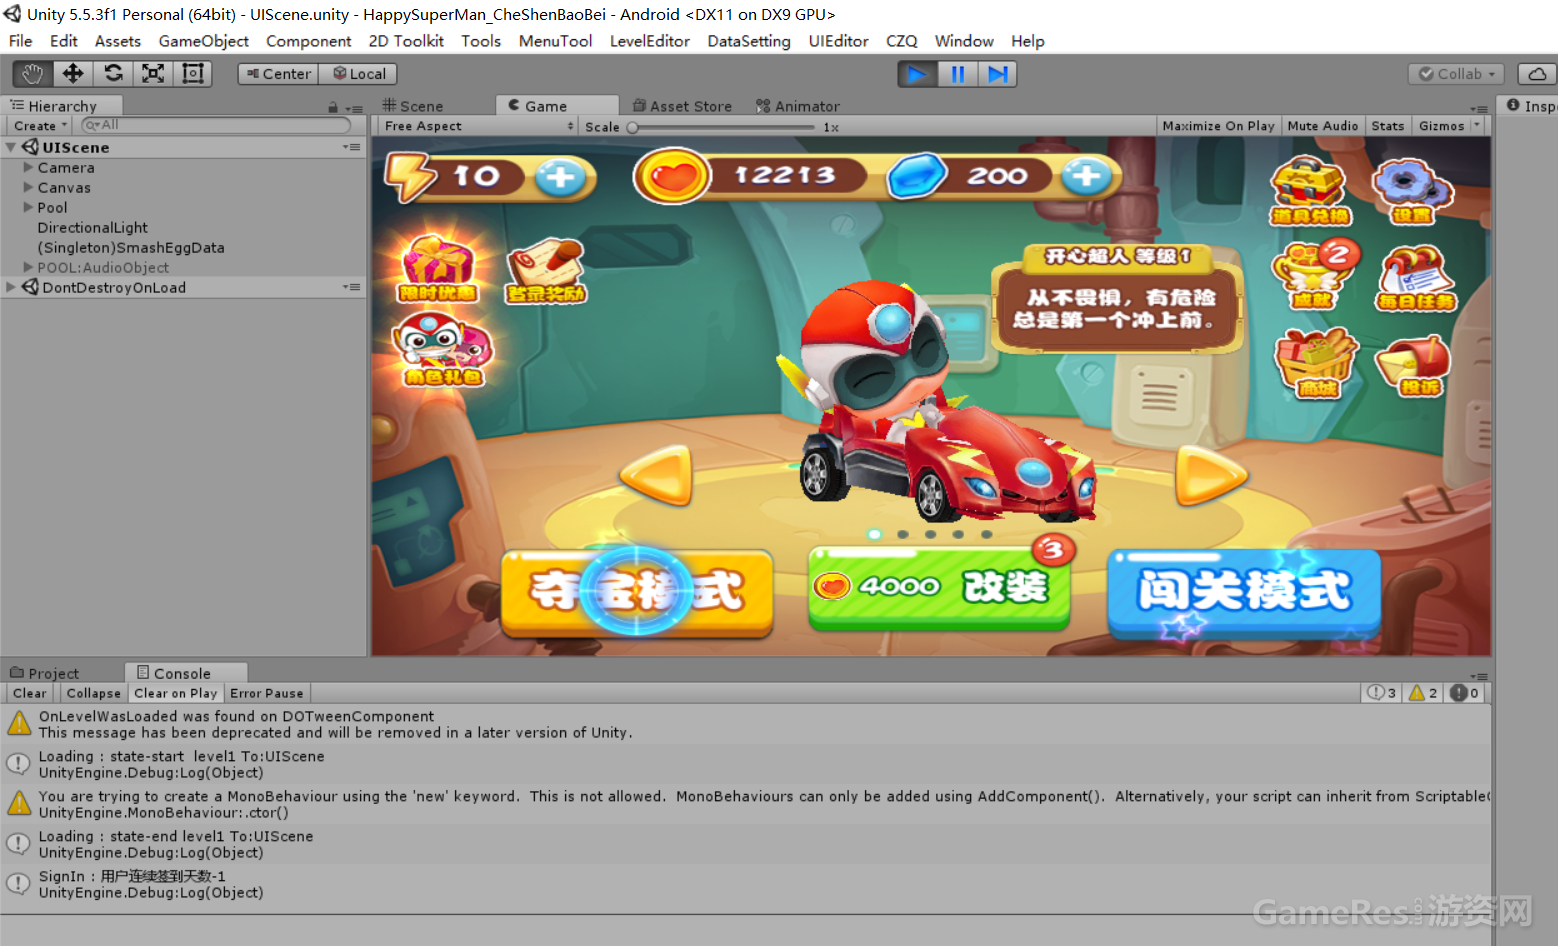
Task: Open the Collab dropdown
Action: coord(1456,74)
